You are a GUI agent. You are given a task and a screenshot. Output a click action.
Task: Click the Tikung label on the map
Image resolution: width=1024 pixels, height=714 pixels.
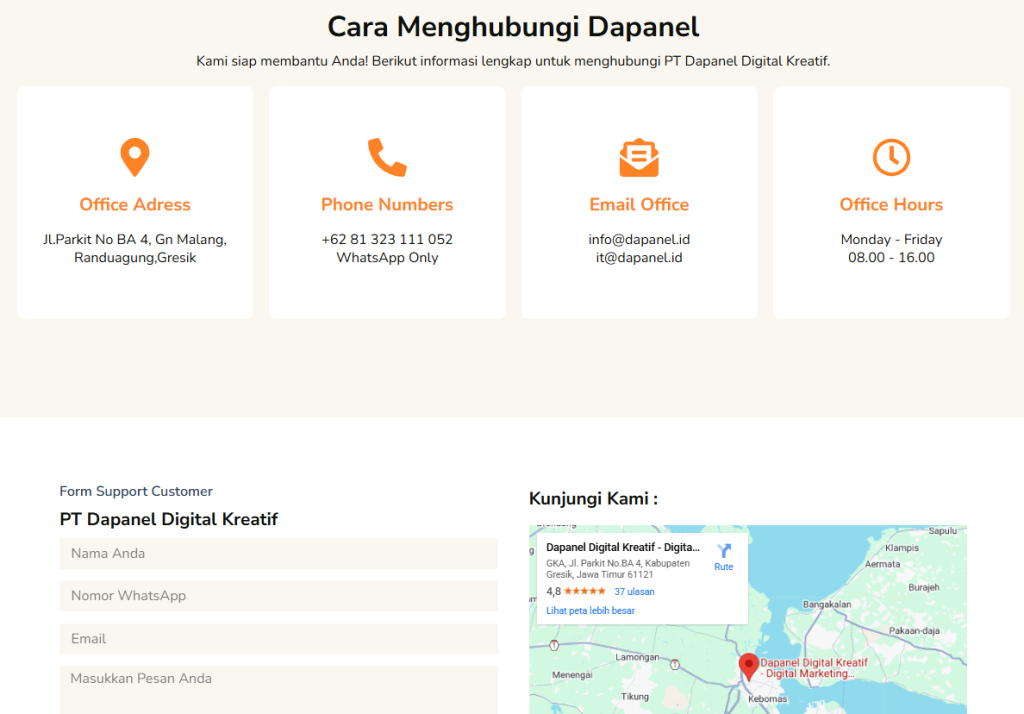[x=635, y=696]
